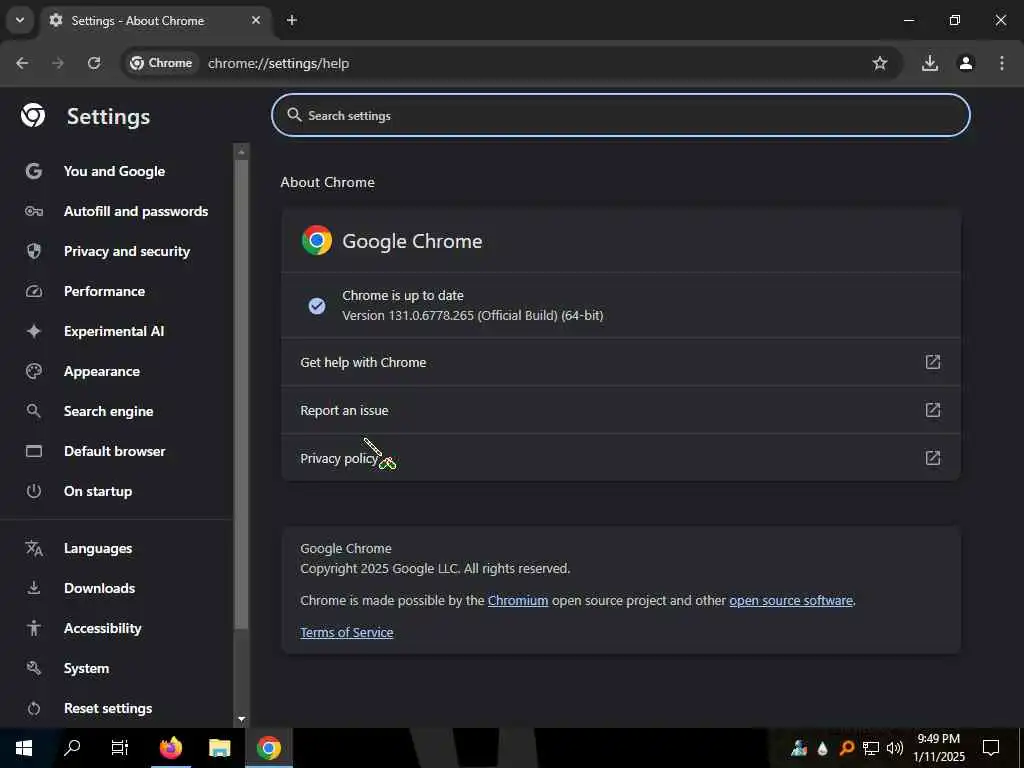
Task: Select the Settings - About Chrome tab
Action: point(154,21)
